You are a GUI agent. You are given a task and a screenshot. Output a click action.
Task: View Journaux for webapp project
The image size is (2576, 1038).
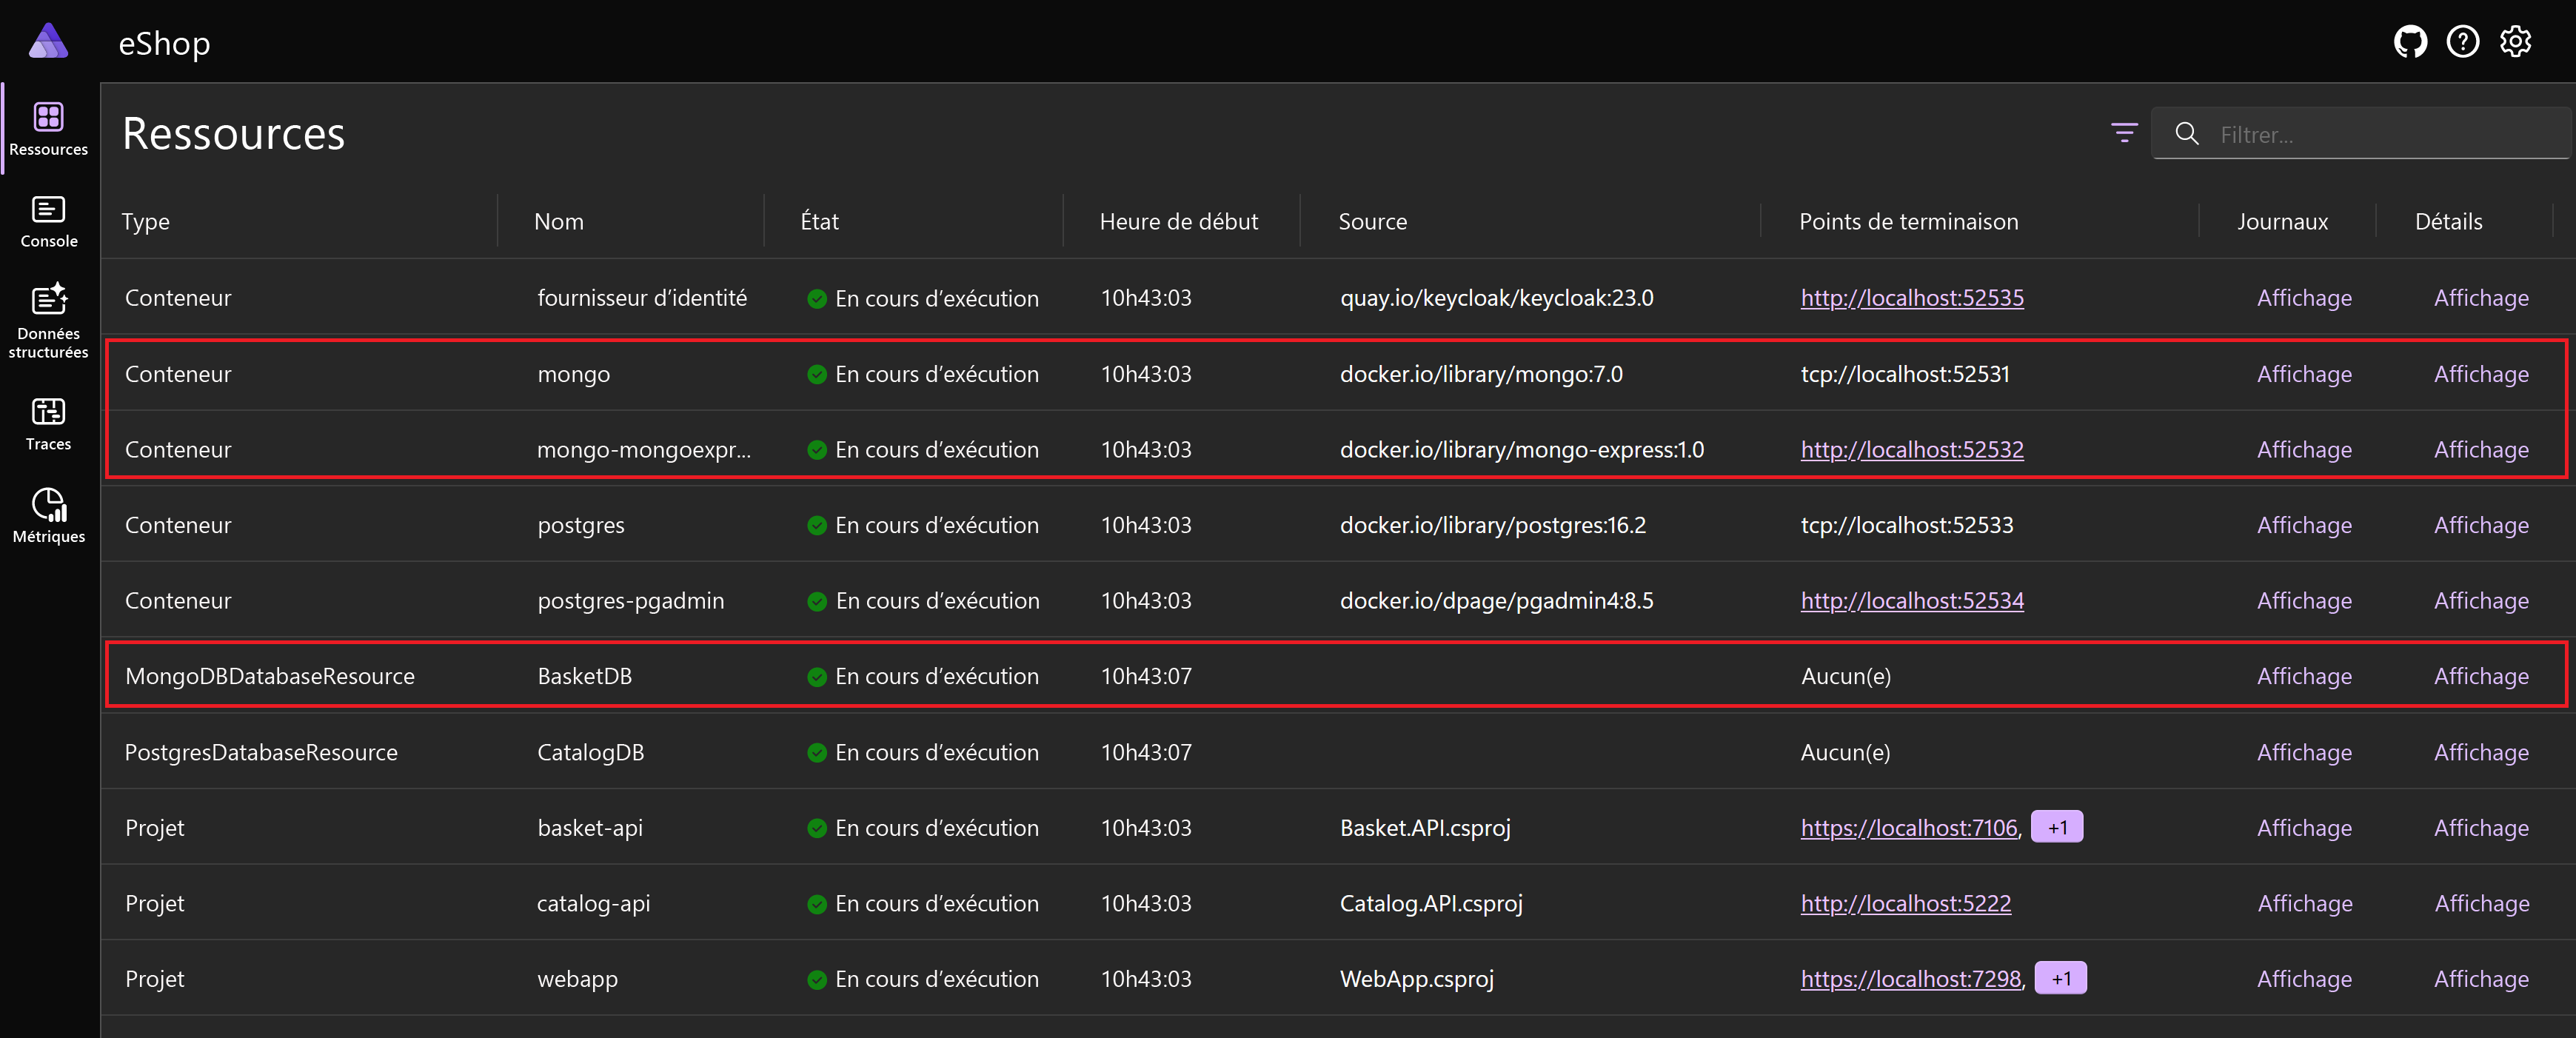coord(2304,979)
